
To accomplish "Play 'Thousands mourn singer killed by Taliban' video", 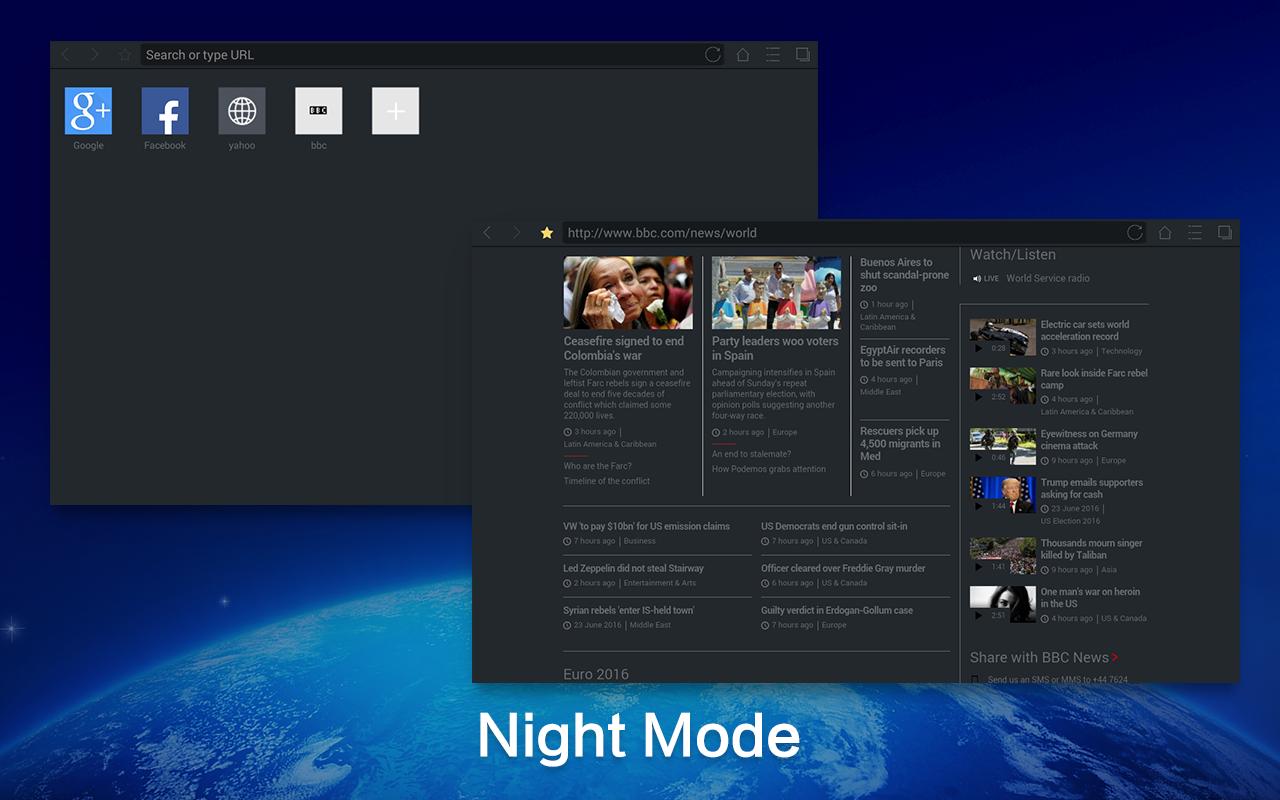I will coord(1003,555).
